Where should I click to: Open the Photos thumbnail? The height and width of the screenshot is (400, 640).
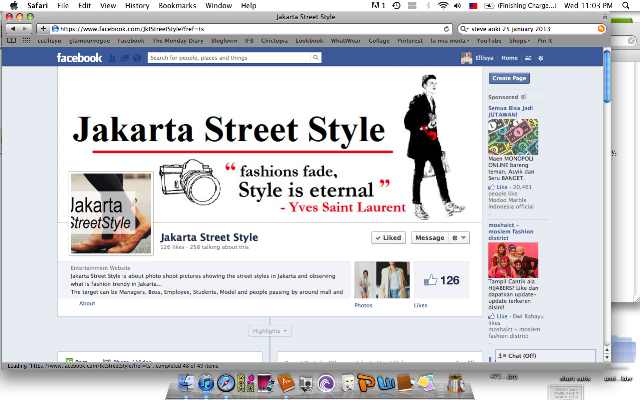(x=382, y=280)
